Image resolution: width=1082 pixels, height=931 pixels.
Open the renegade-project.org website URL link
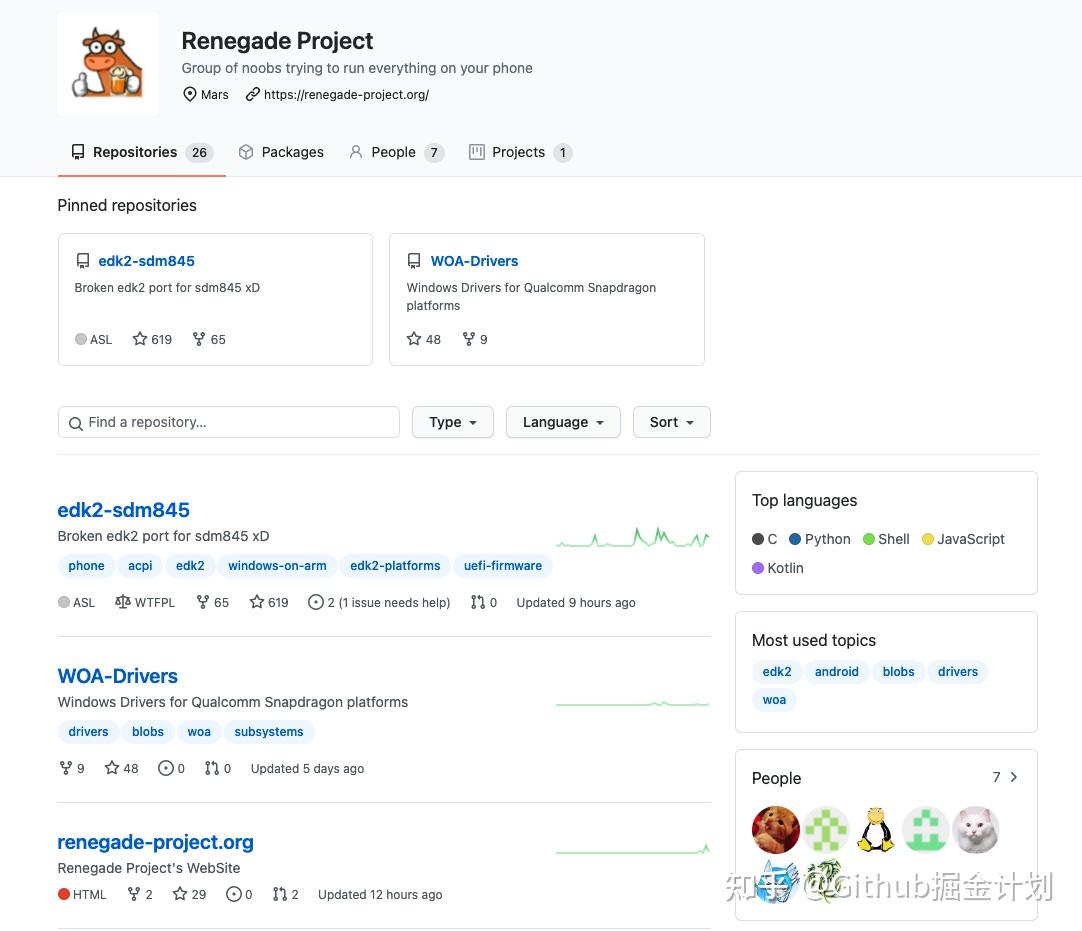(346, 95)
